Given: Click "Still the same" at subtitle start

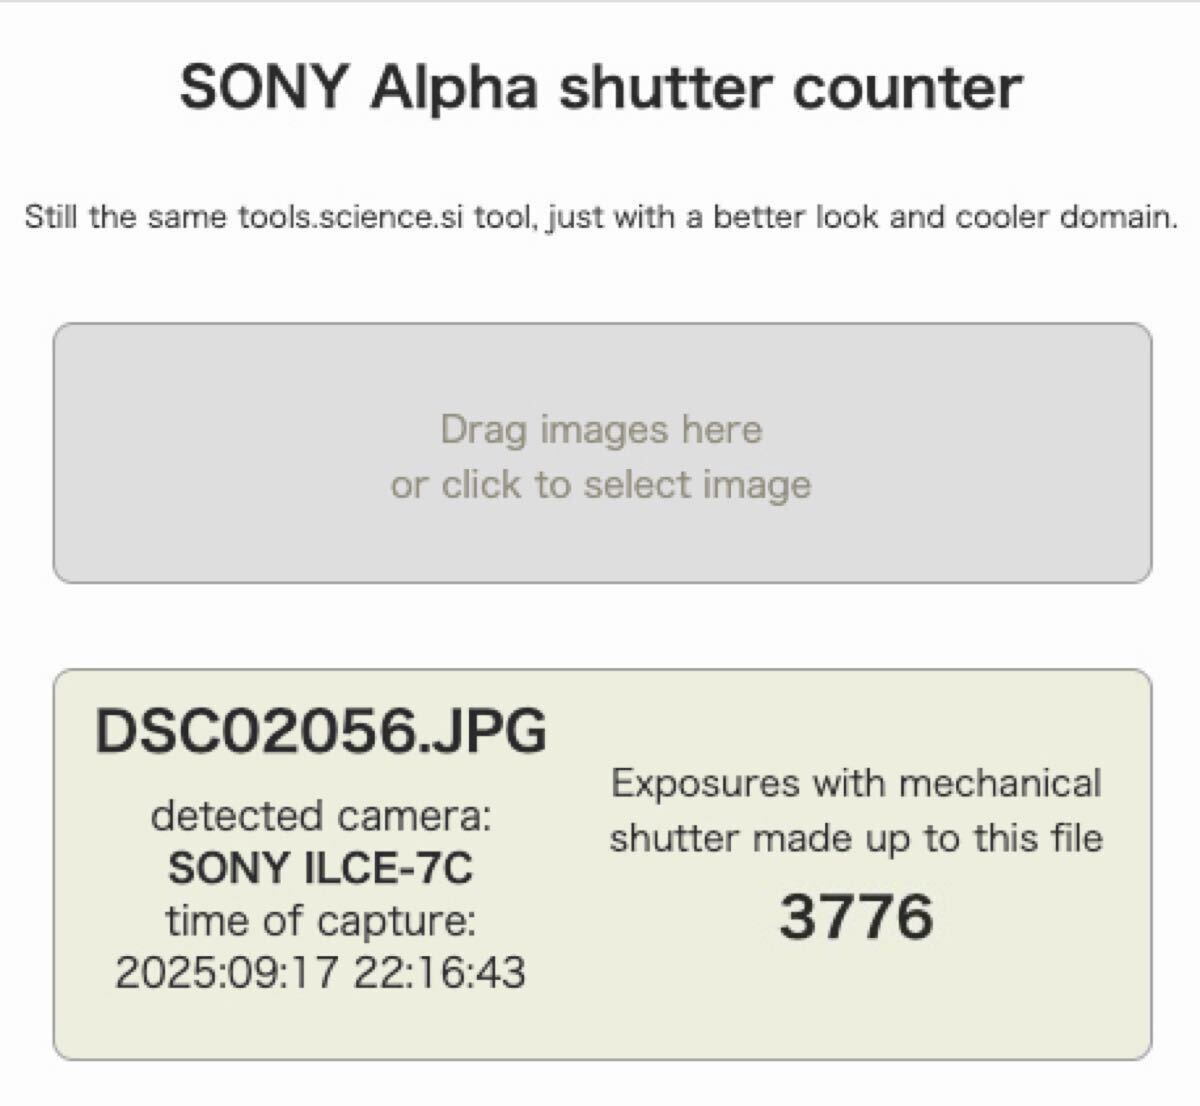Looking at the screenshot, I should (125, 217).
